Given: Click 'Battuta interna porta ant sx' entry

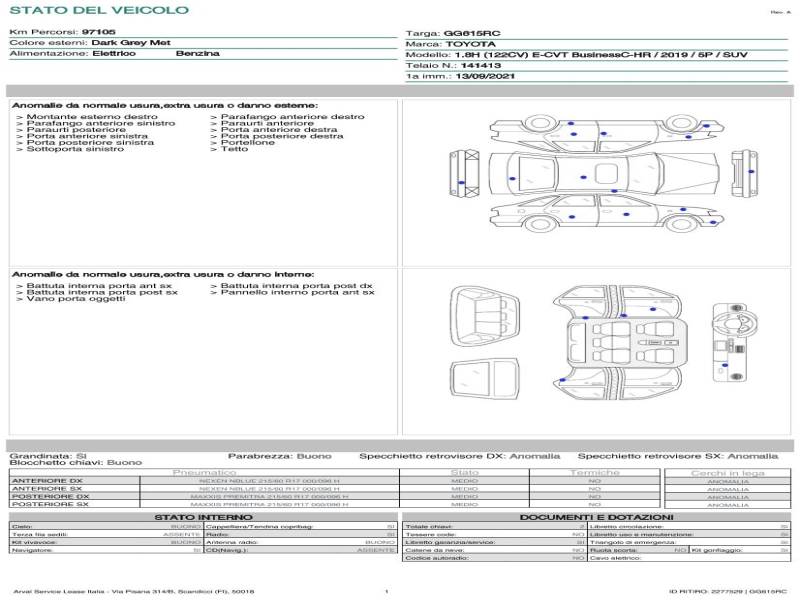Looking at the screenshot, I should (99, 286).
